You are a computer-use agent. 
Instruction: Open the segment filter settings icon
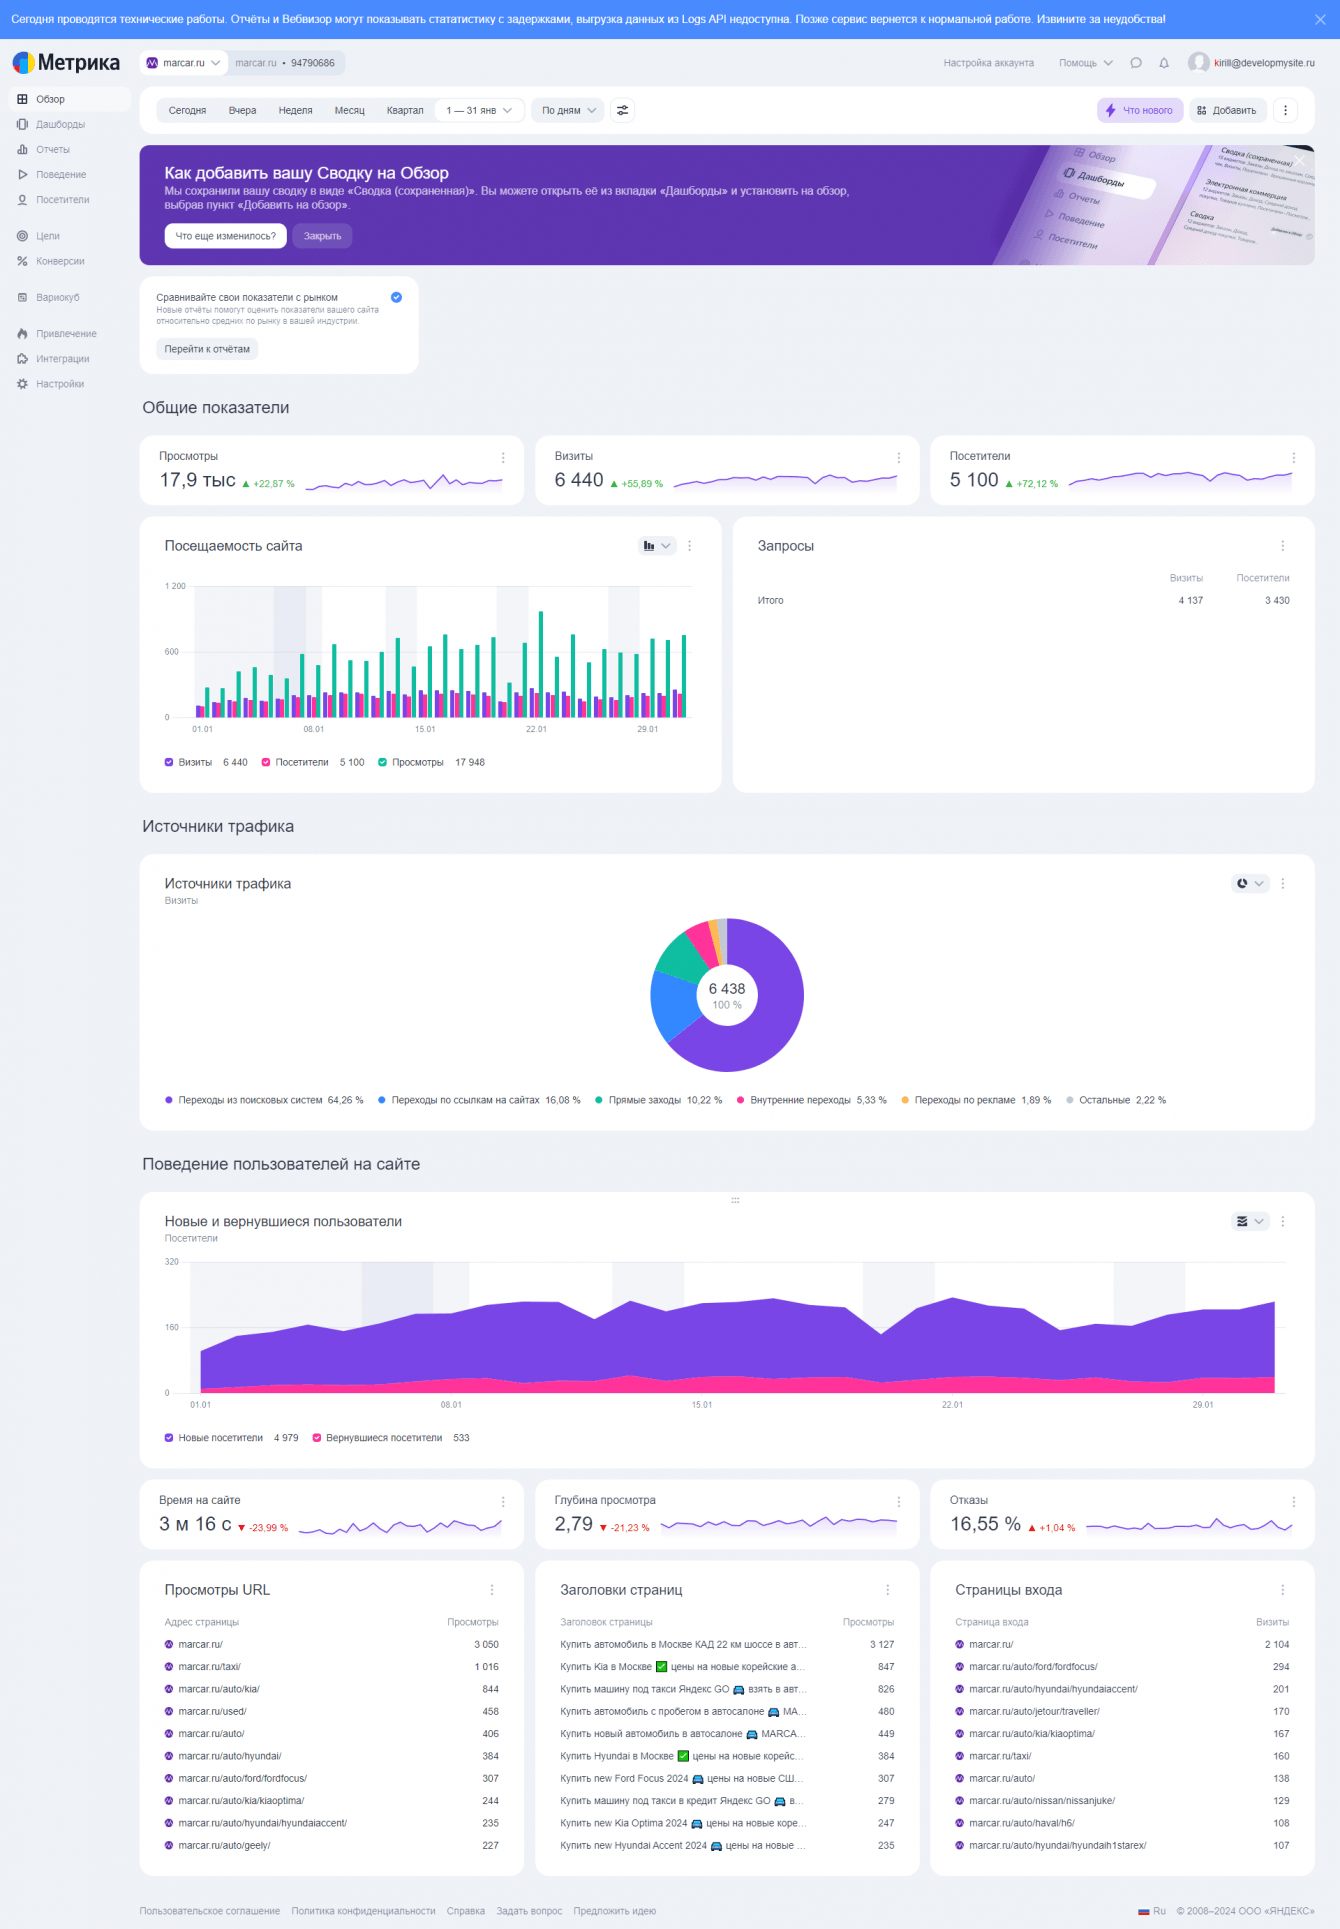click(x=622, y=111)
